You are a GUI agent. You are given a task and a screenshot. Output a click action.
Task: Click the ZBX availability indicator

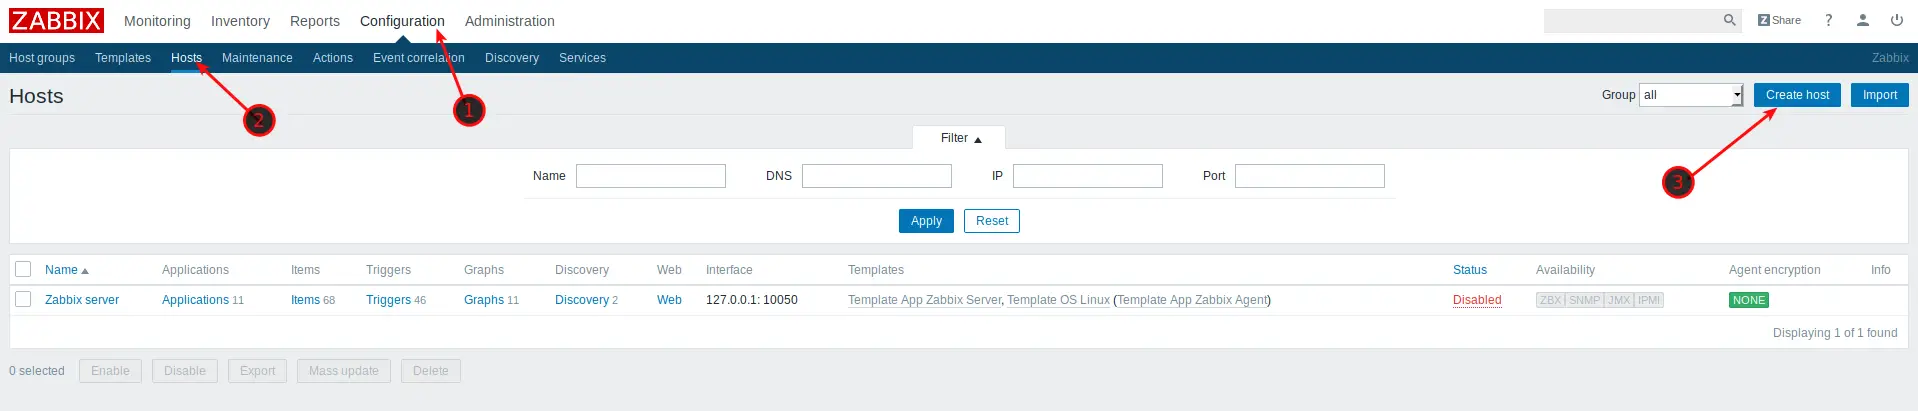pyautogui.click(x=1551, y=300)
